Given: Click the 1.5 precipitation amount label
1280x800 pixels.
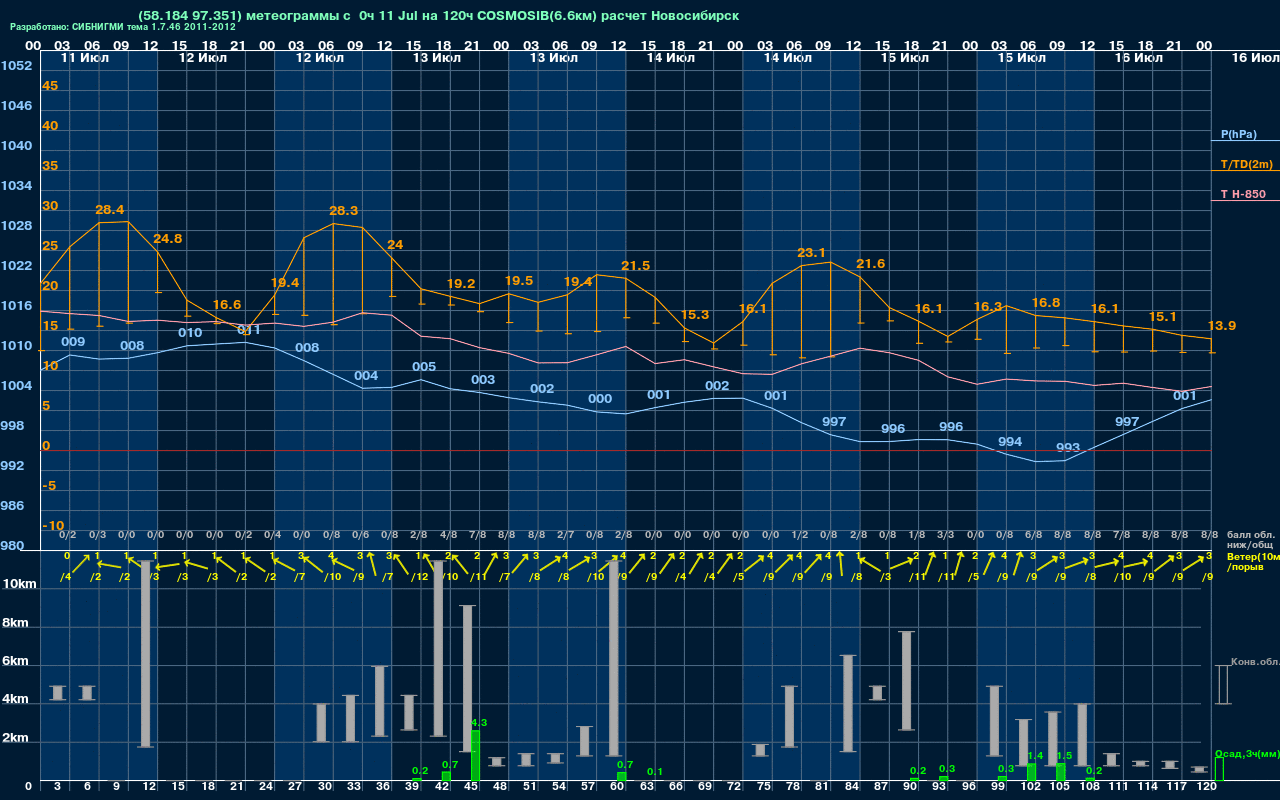Looking at the screenshot, I should point(1064,756).
